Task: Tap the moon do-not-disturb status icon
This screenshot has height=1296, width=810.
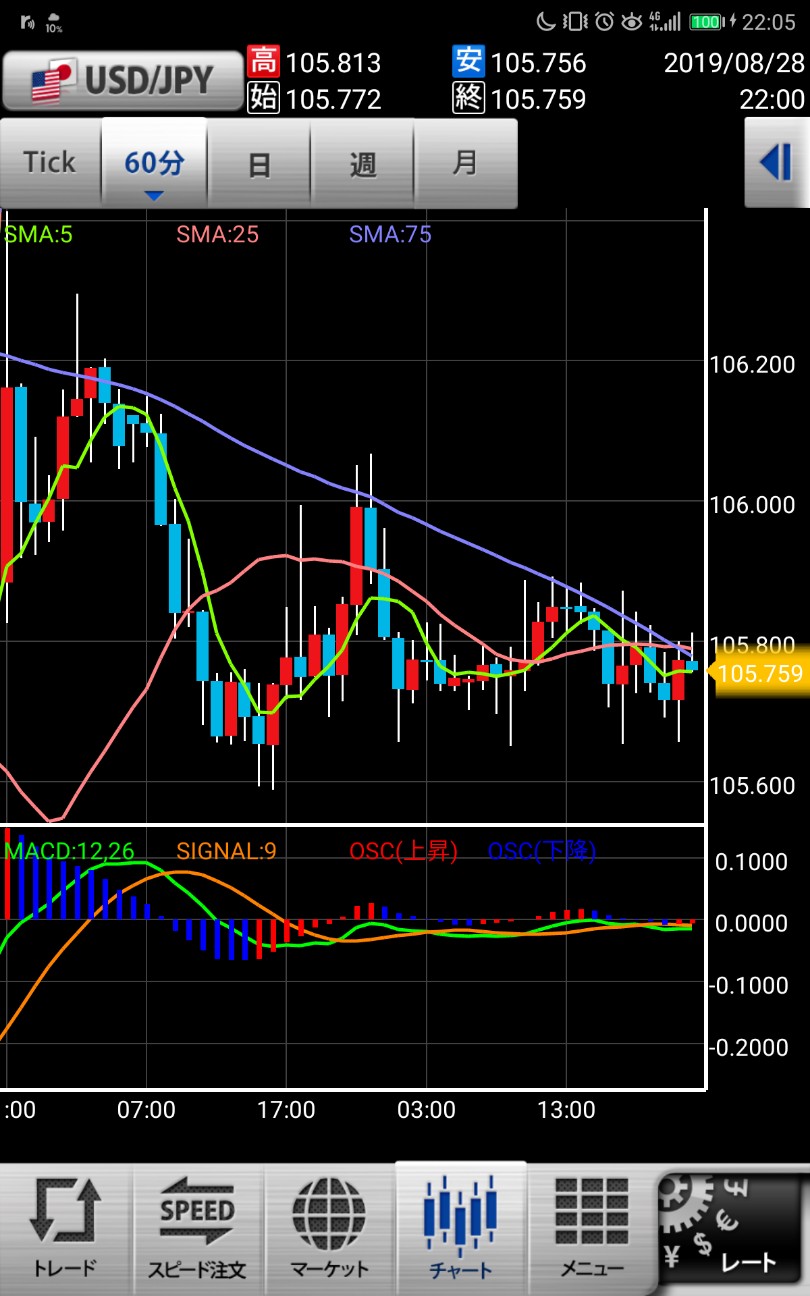Action: click(x=546, y=21)
